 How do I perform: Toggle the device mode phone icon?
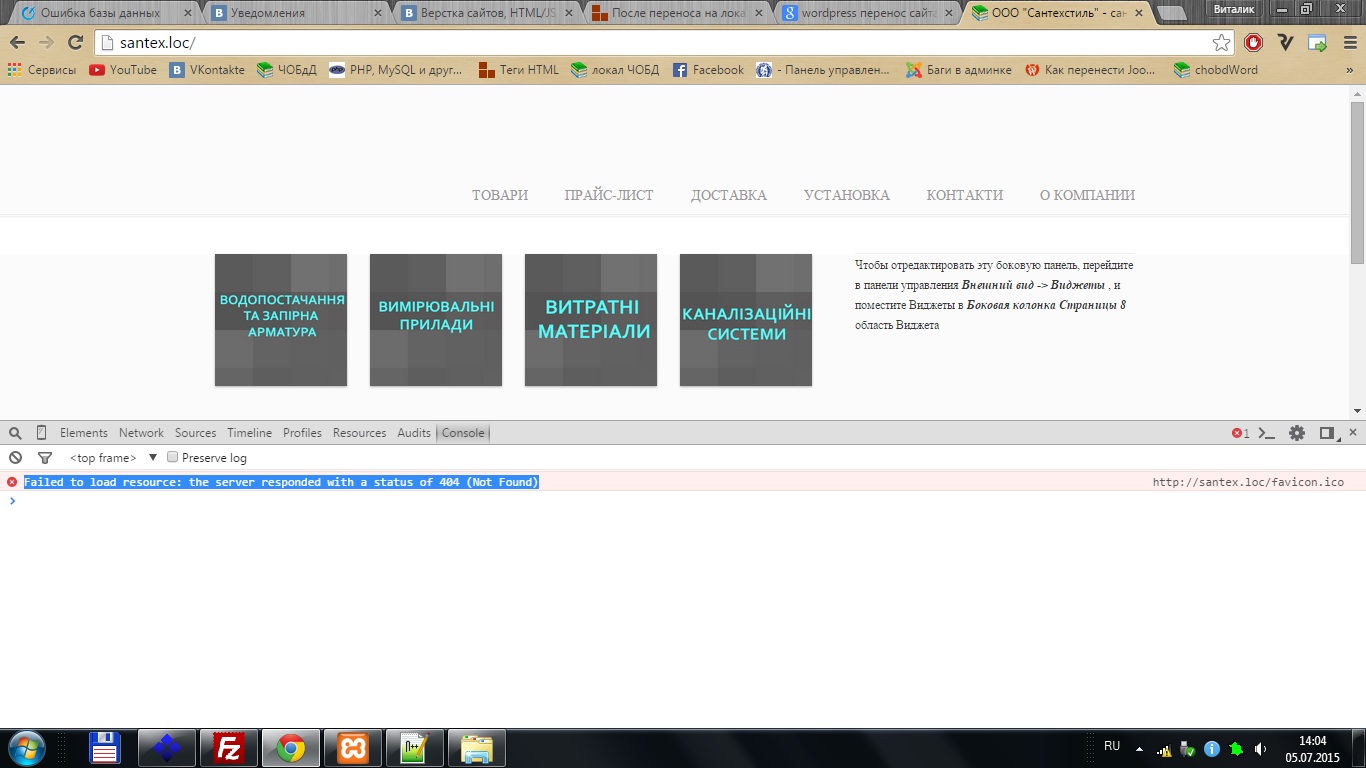(41, 433)
